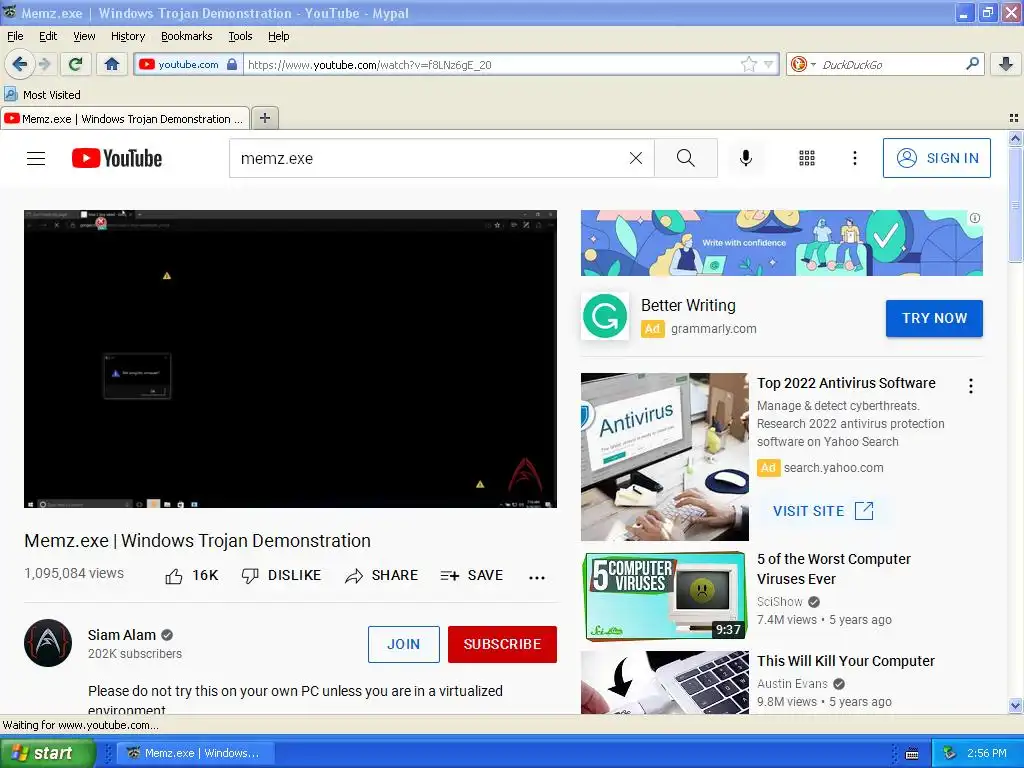
Task: Click the DISLIKE thumbs-down button
Action: click(x=281, y=575)
